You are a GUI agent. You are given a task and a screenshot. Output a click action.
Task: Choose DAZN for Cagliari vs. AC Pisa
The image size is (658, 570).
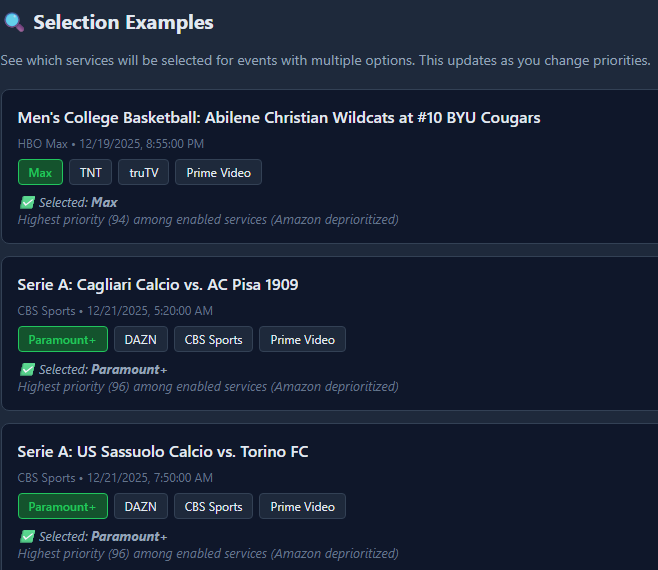[x=140, y=339]
